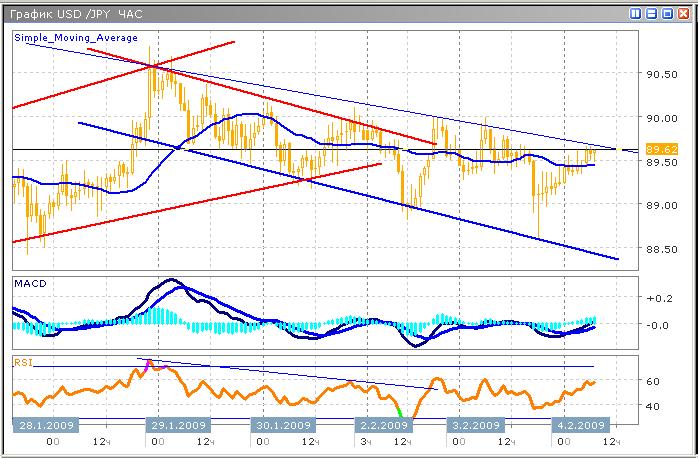The width and height of the screenshot is (698, 458).
Task: Click the 3.2.2009 date marker
Action: click(x=475, y=425)
